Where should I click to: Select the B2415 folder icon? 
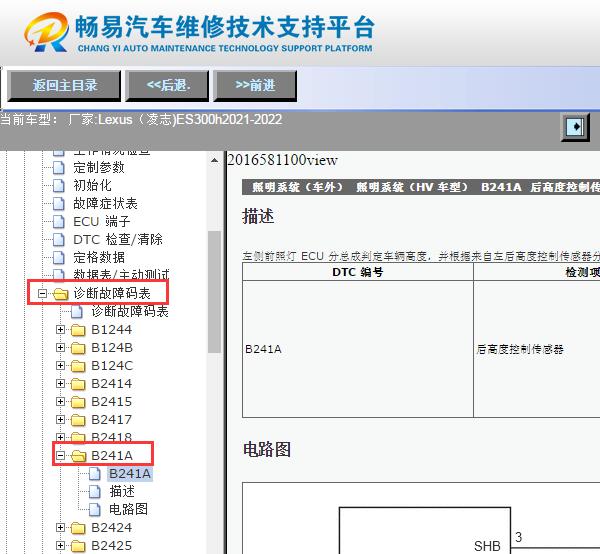point(78,402)
